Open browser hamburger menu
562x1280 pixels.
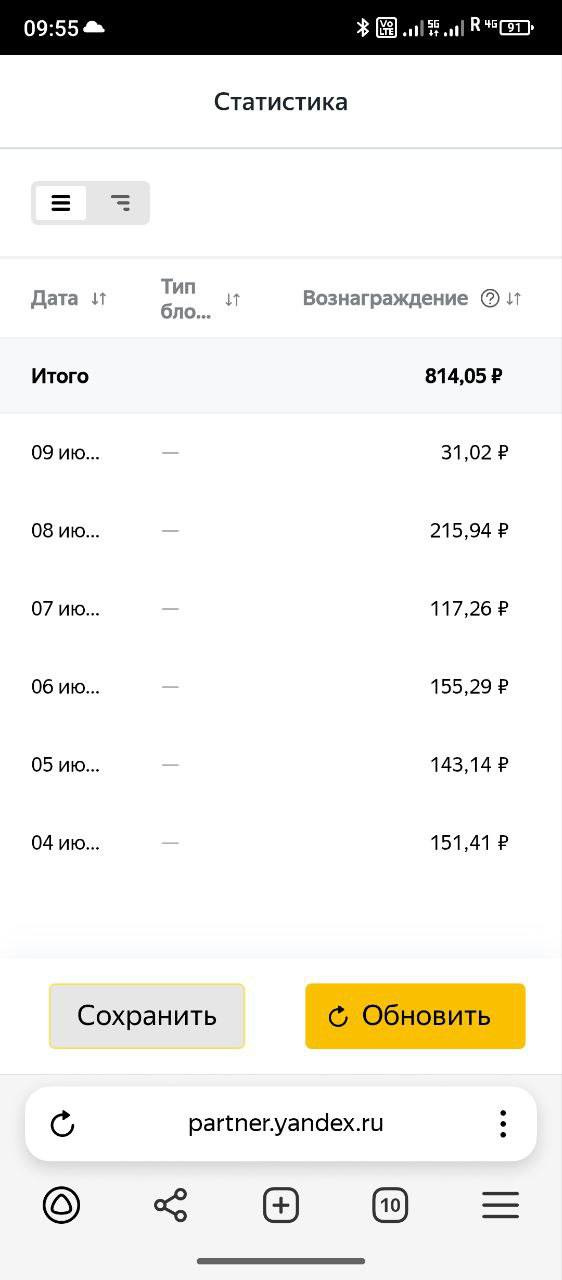tap(501, 1206)
